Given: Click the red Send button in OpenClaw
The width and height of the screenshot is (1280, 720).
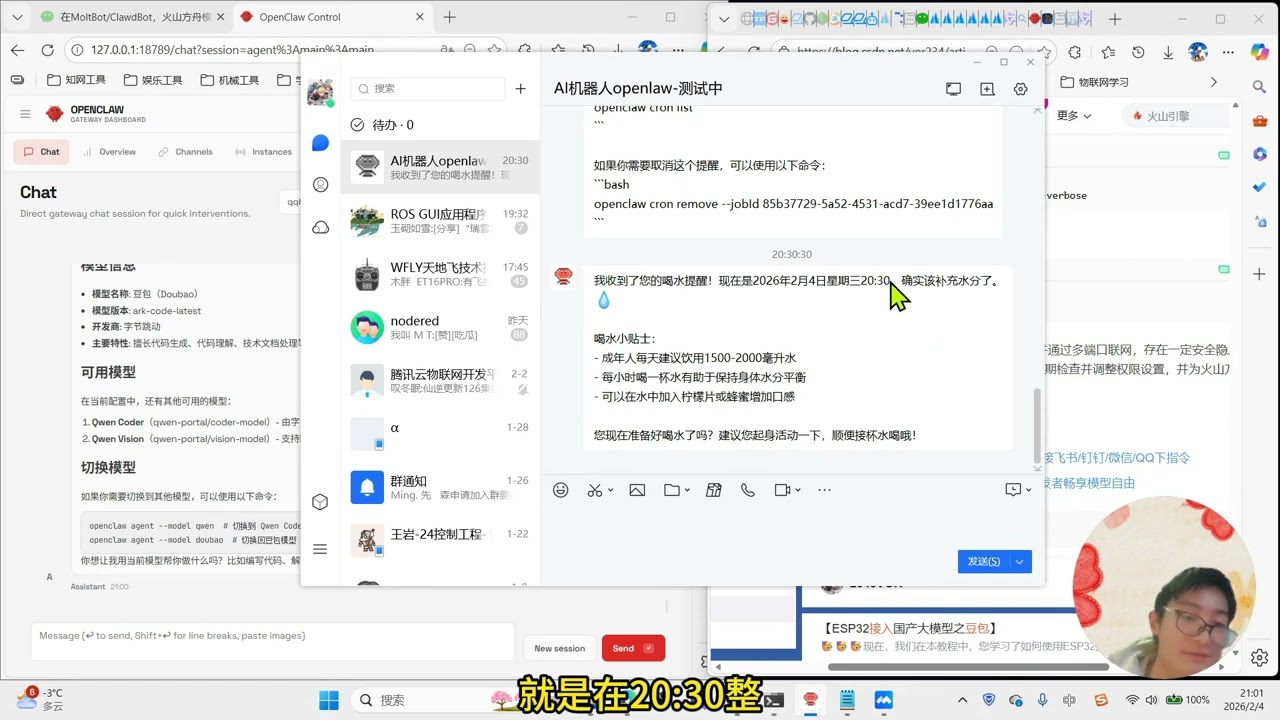Looking at the screenshot, I should 633,648.
